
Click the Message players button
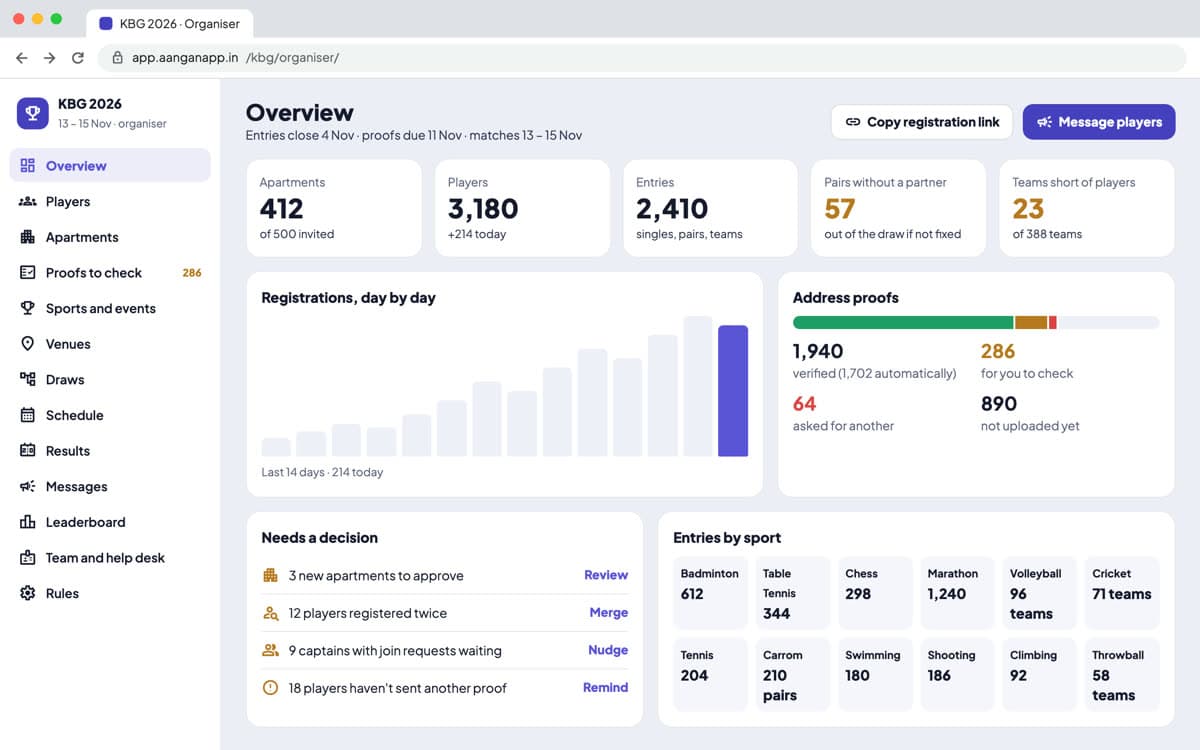pos(1099,122)
